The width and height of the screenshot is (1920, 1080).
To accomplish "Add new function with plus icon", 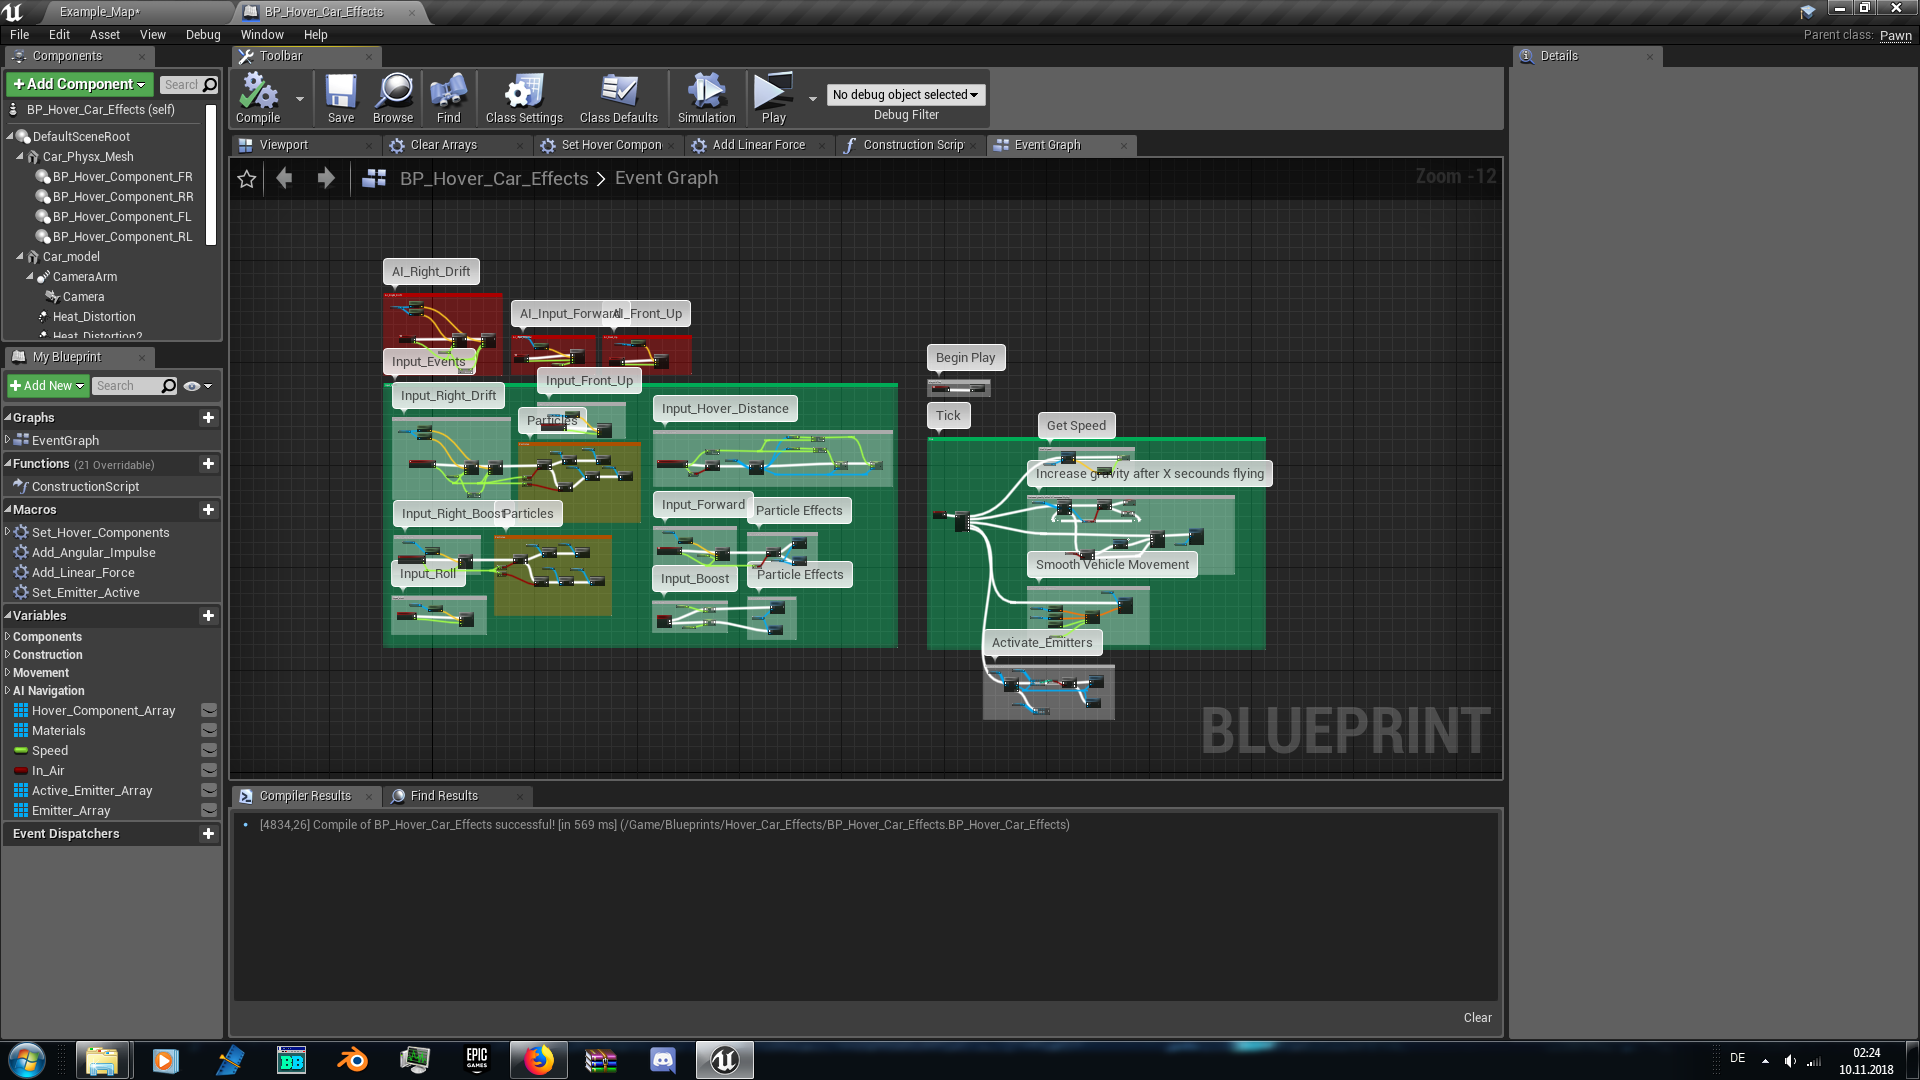I will 208,464.
